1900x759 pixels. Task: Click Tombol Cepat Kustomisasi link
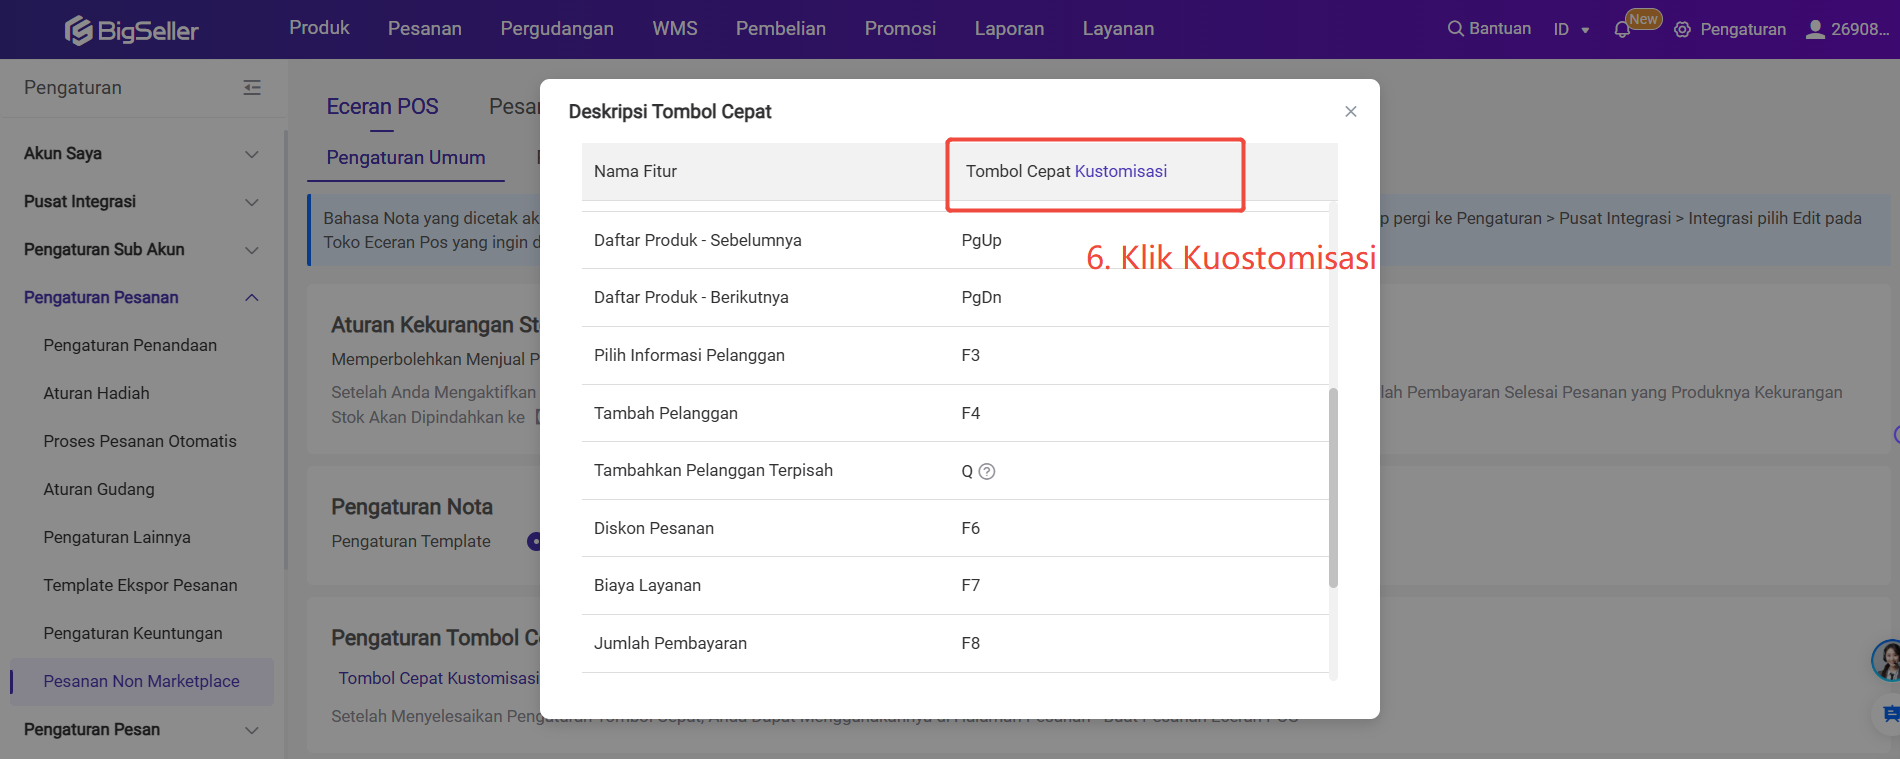tap(438, 678)
